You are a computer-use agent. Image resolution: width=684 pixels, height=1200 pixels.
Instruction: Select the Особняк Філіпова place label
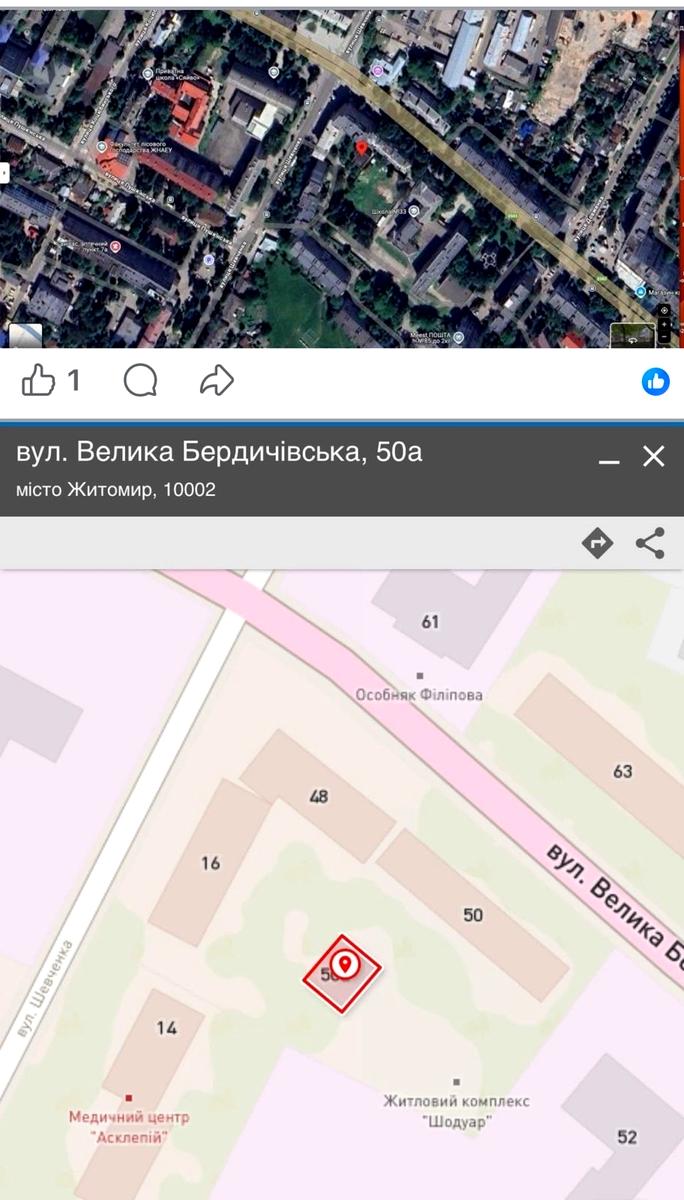(x=420, y=693)
